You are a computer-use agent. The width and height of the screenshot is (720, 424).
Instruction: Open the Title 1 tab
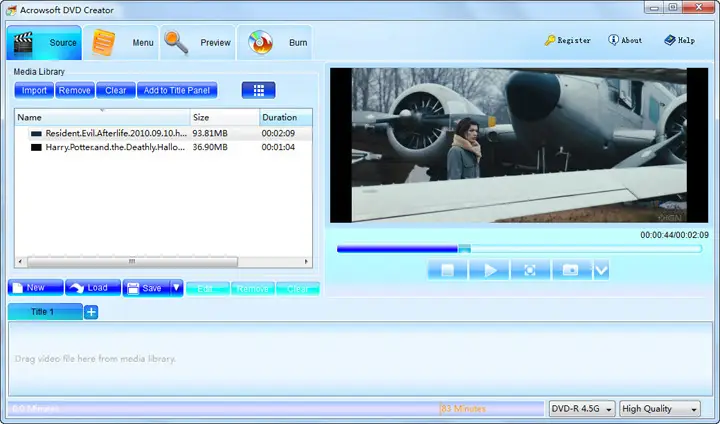tap(45, 312)
